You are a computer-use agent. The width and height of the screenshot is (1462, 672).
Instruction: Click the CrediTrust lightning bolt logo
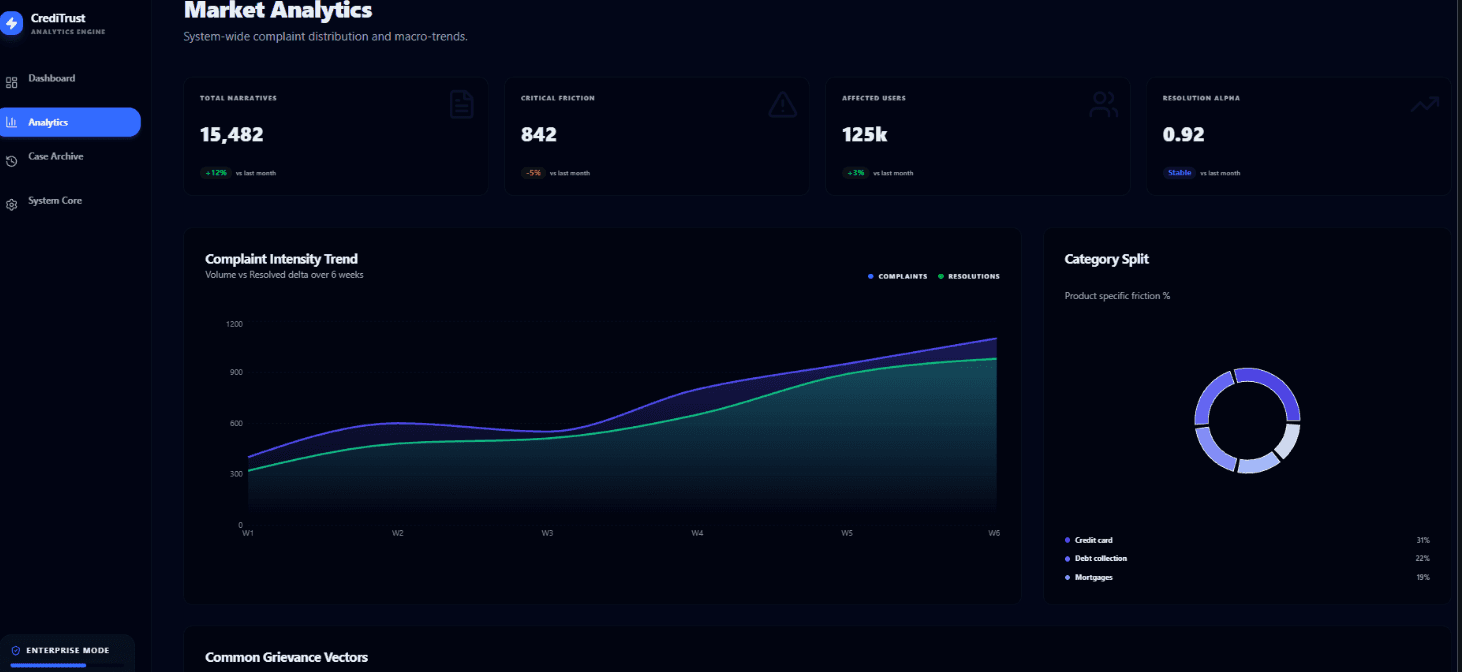(x=11, y=23)
